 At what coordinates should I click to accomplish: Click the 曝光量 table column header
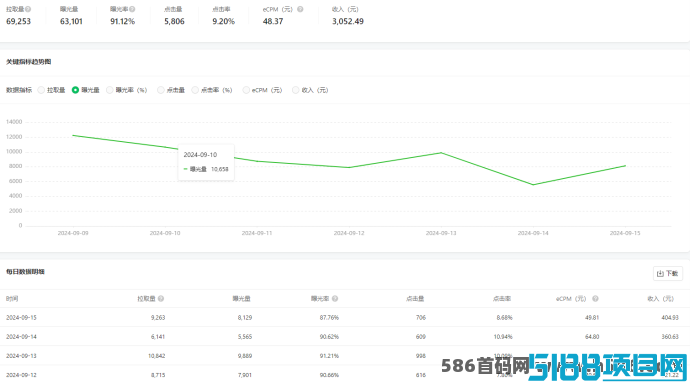coord(242,298)
